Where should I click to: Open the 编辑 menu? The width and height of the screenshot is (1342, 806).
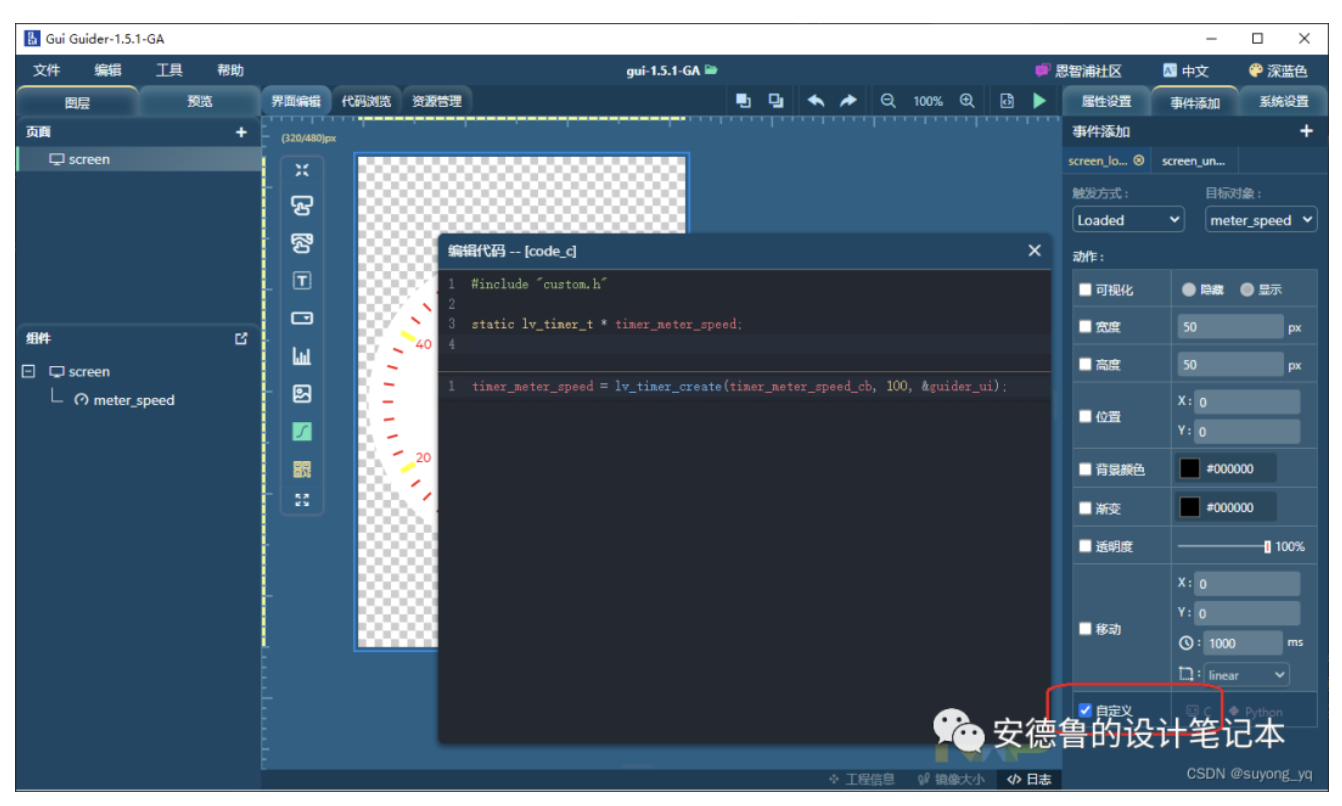click(x=108, y=70)
